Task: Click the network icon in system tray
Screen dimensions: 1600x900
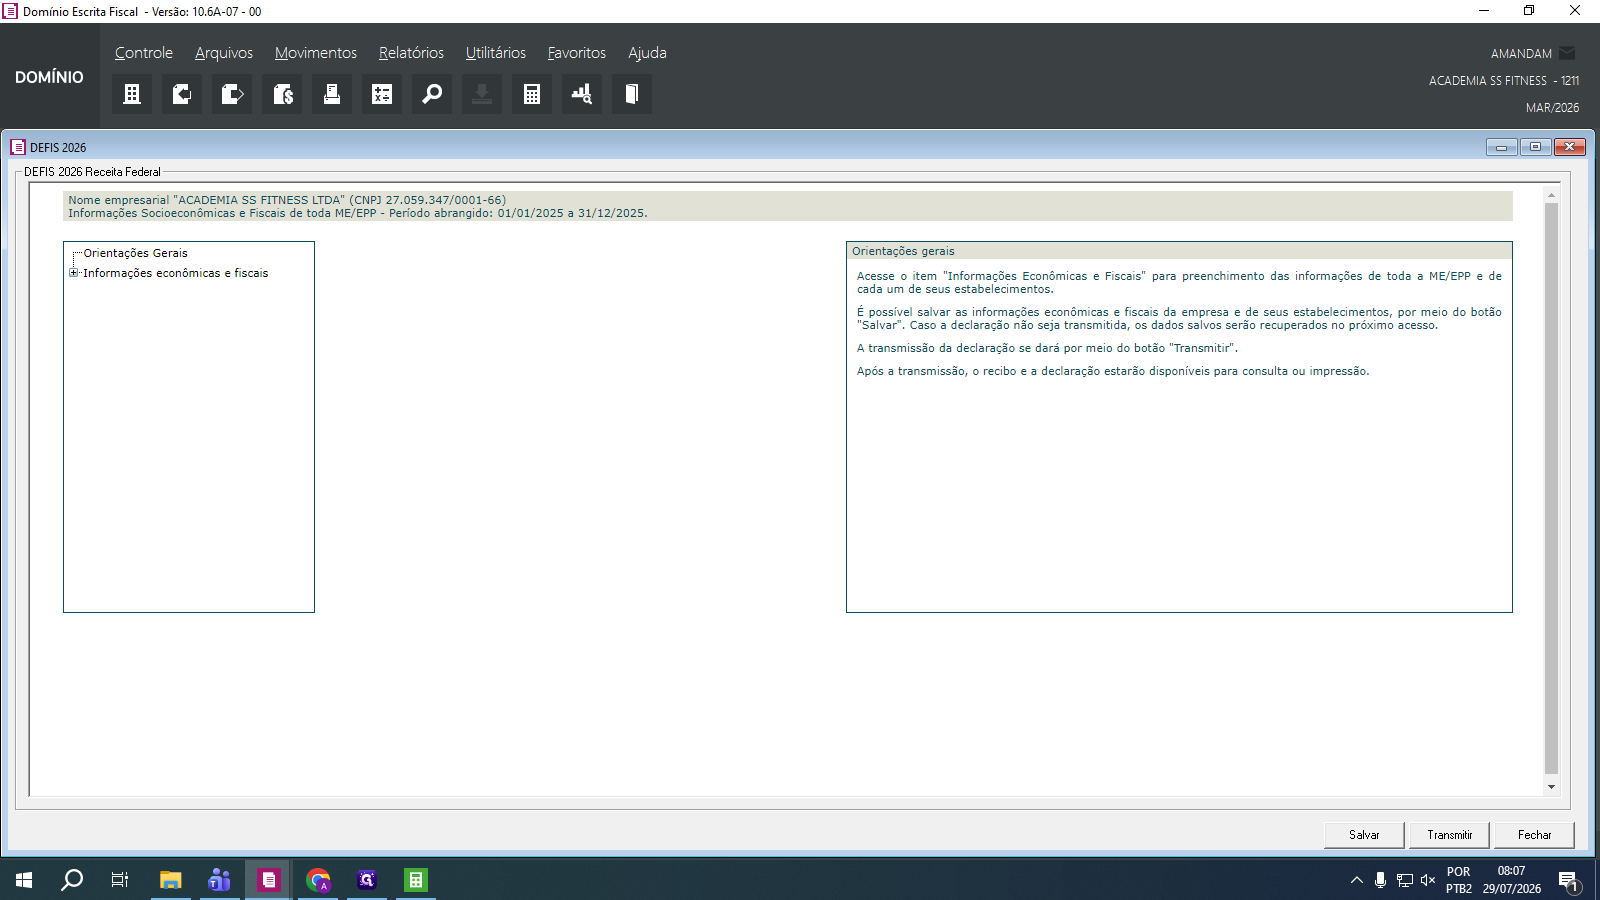Action: (1405, 880)
